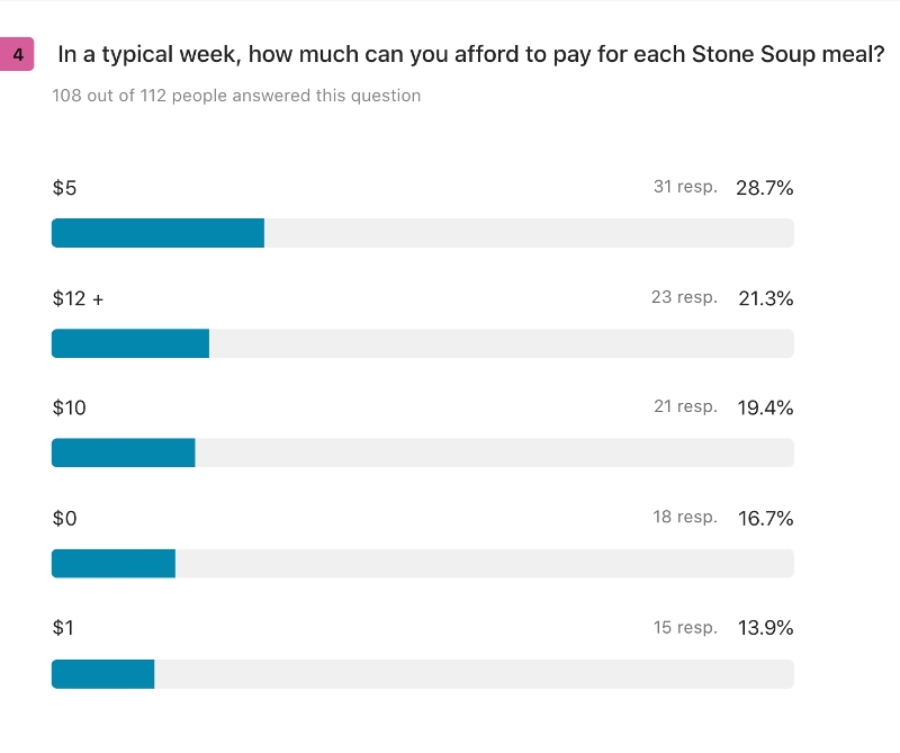The height and width of the screenshot is (753, 900).
Task: Select the $10 answer label
Action: (69, 408)
